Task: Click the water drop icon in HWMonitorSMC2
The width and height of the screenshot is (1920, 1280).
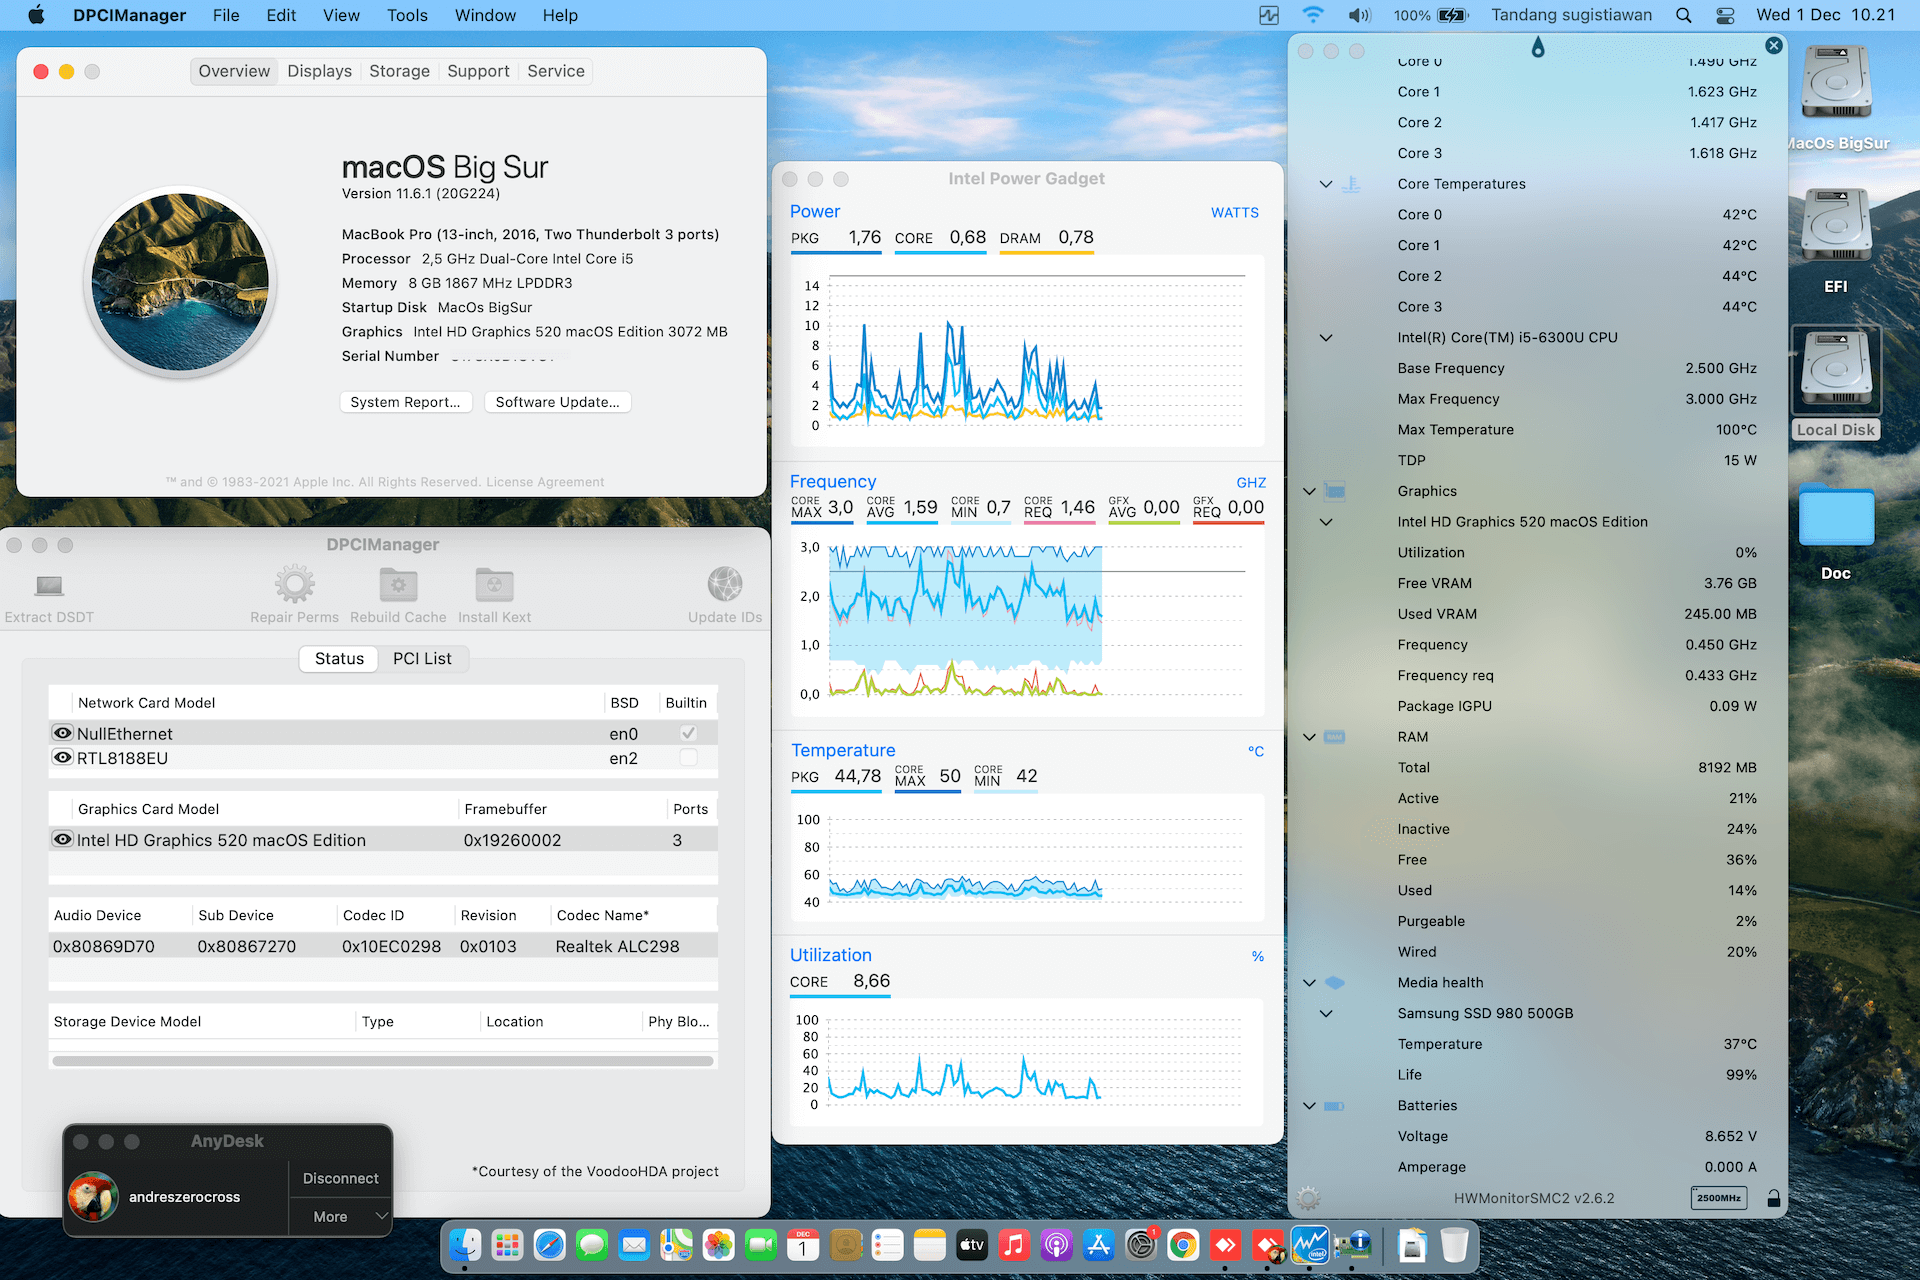Action: click(1538, 47)
